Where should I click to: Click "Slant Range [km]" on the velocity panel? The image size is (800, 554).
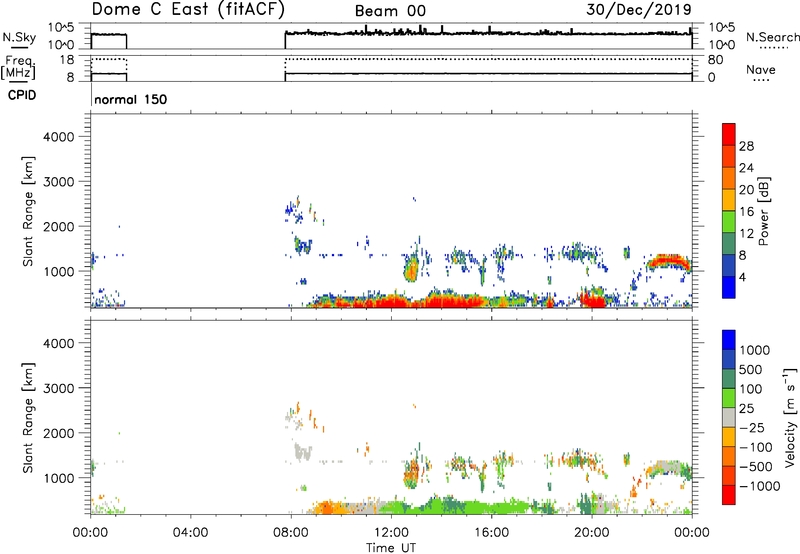pos(28,417)
